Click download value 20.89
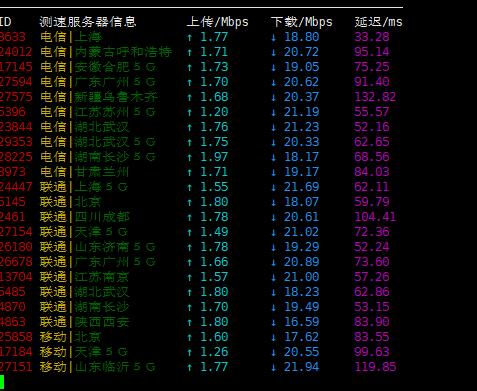 pyautogui.click(x=301, y=262)
